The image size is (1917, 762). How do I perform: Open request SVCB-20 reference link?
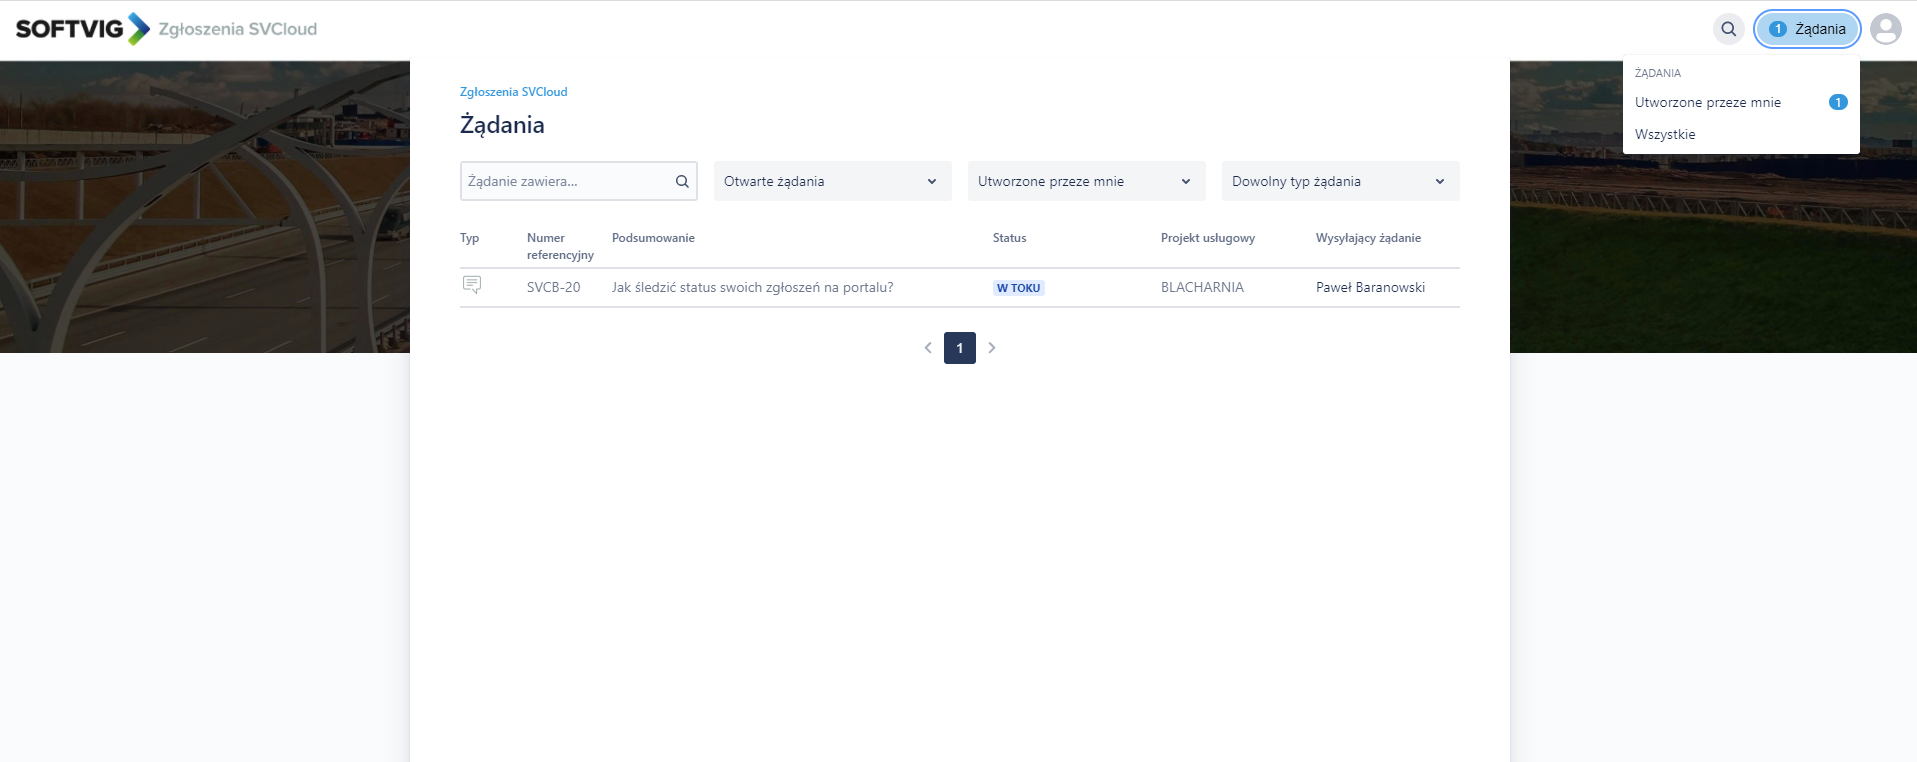click(x=553, y=287)
